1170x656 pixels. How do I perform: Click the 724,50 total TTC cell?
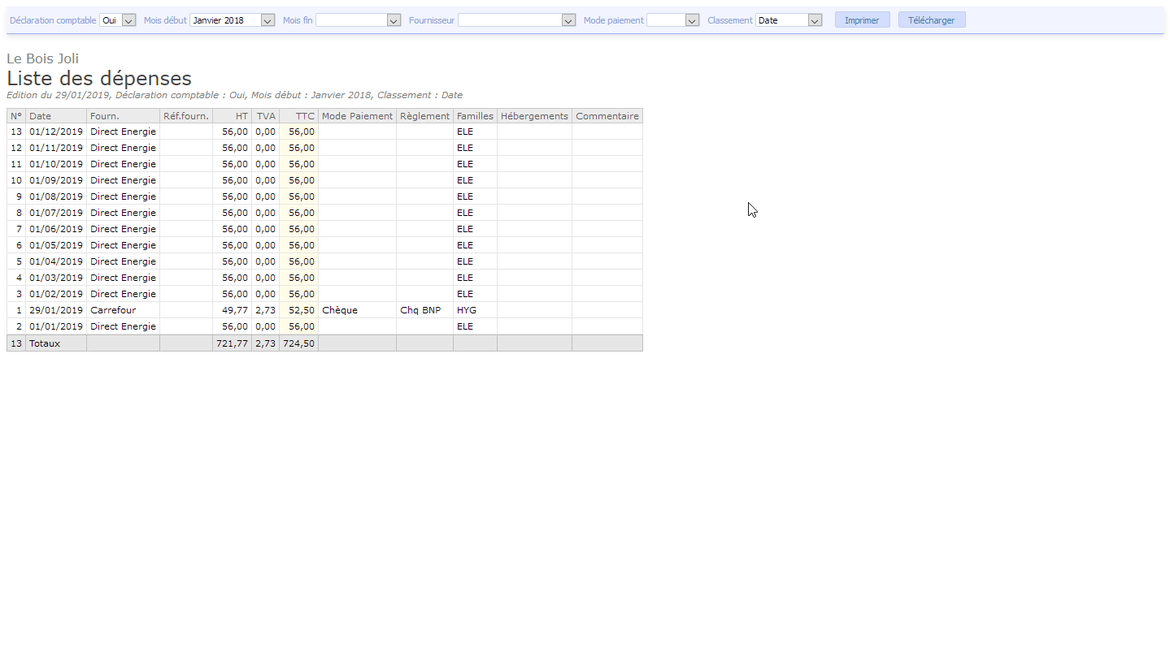click(x=298, y=343)
